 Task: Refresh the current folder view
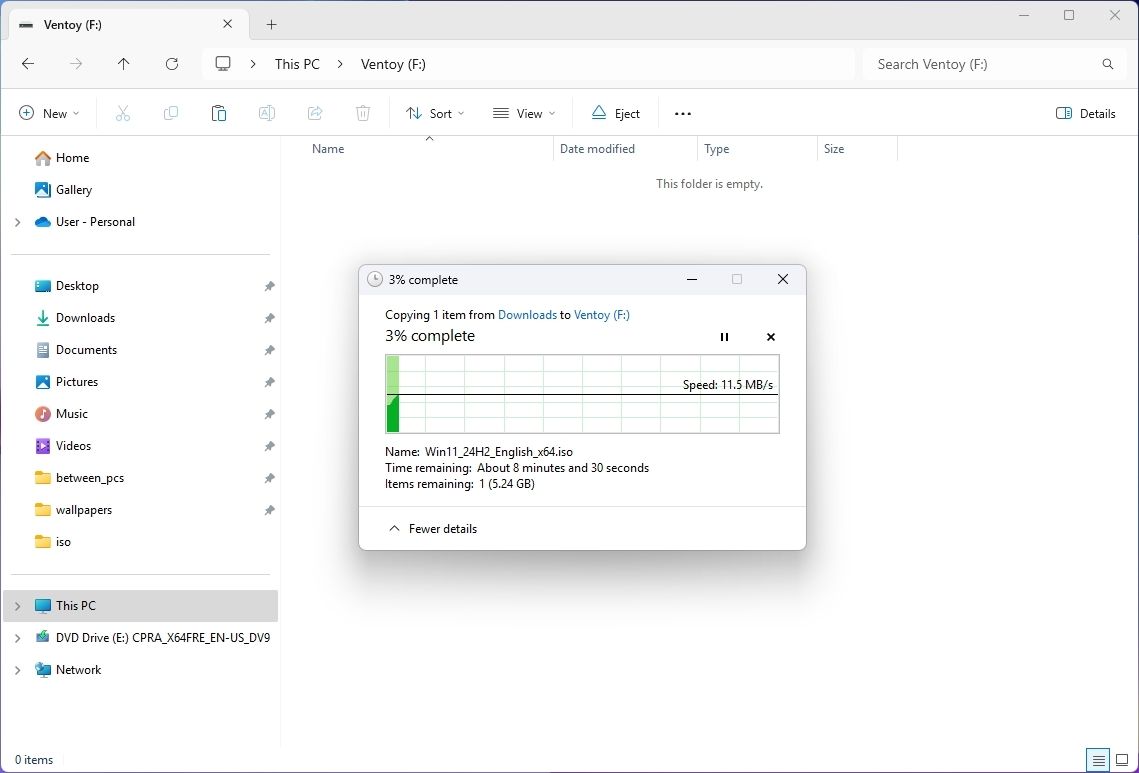click(x=172, y=63)
